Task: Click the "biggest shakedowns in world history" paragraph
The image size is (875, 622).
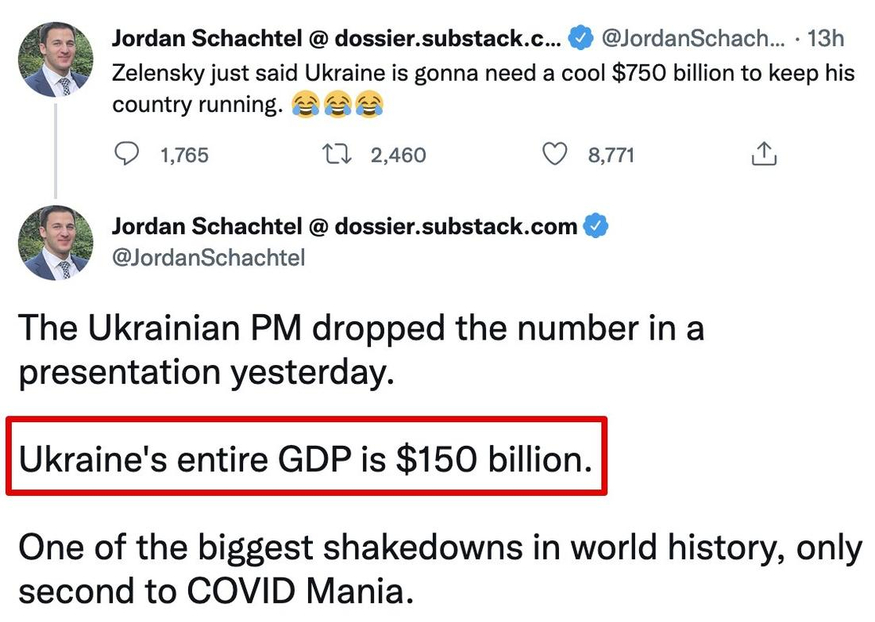Action: [440, 568]
